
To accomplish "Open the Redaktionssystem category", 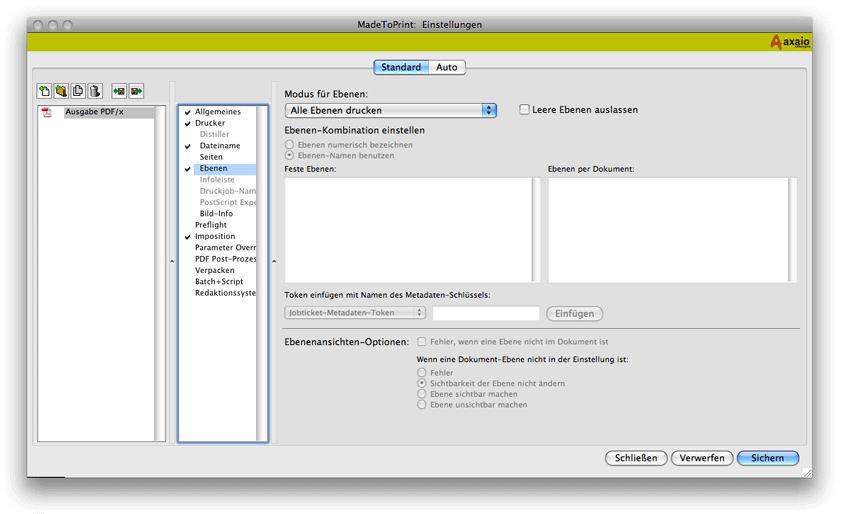I will (x=226, y=293).
